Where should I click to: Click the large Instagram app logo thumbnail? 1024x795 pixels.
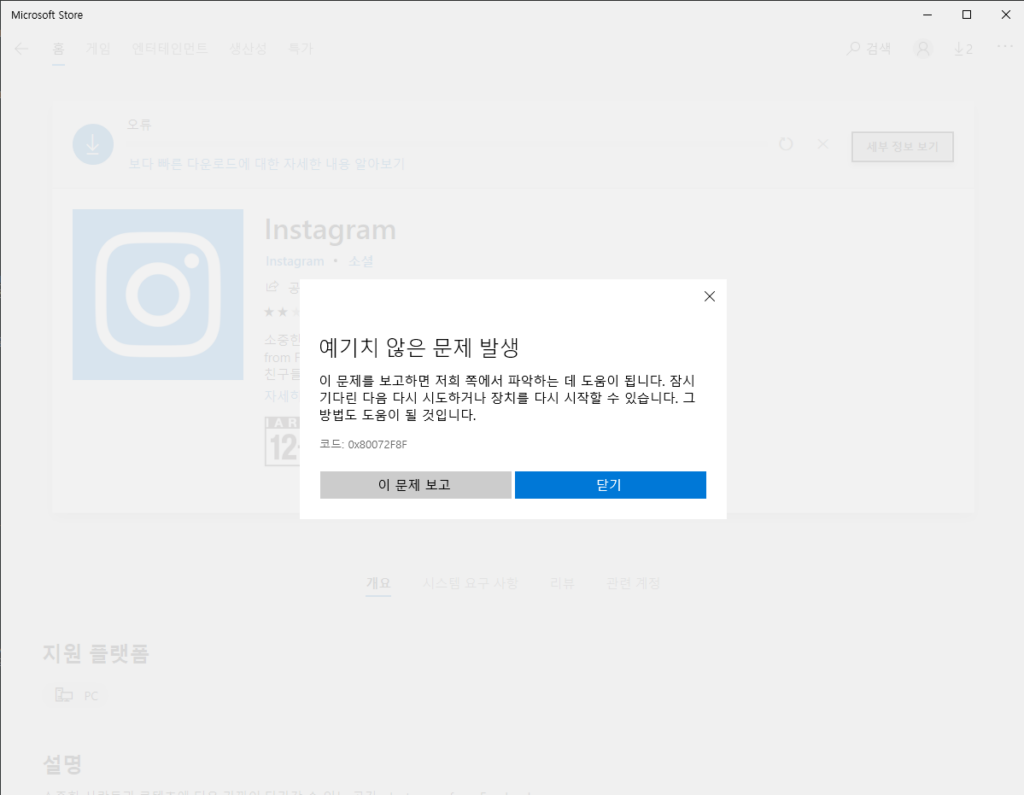[158, 294]
